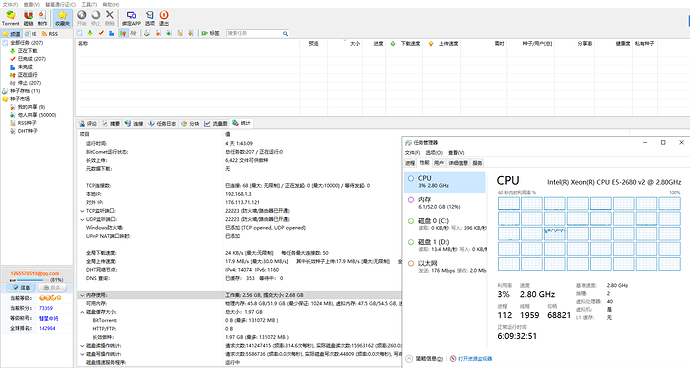The width and height of the screenshot is (690, 368).
Task: Click the red exit (退出) power icon
Action: pyautogui.click(x=164, y=18)
